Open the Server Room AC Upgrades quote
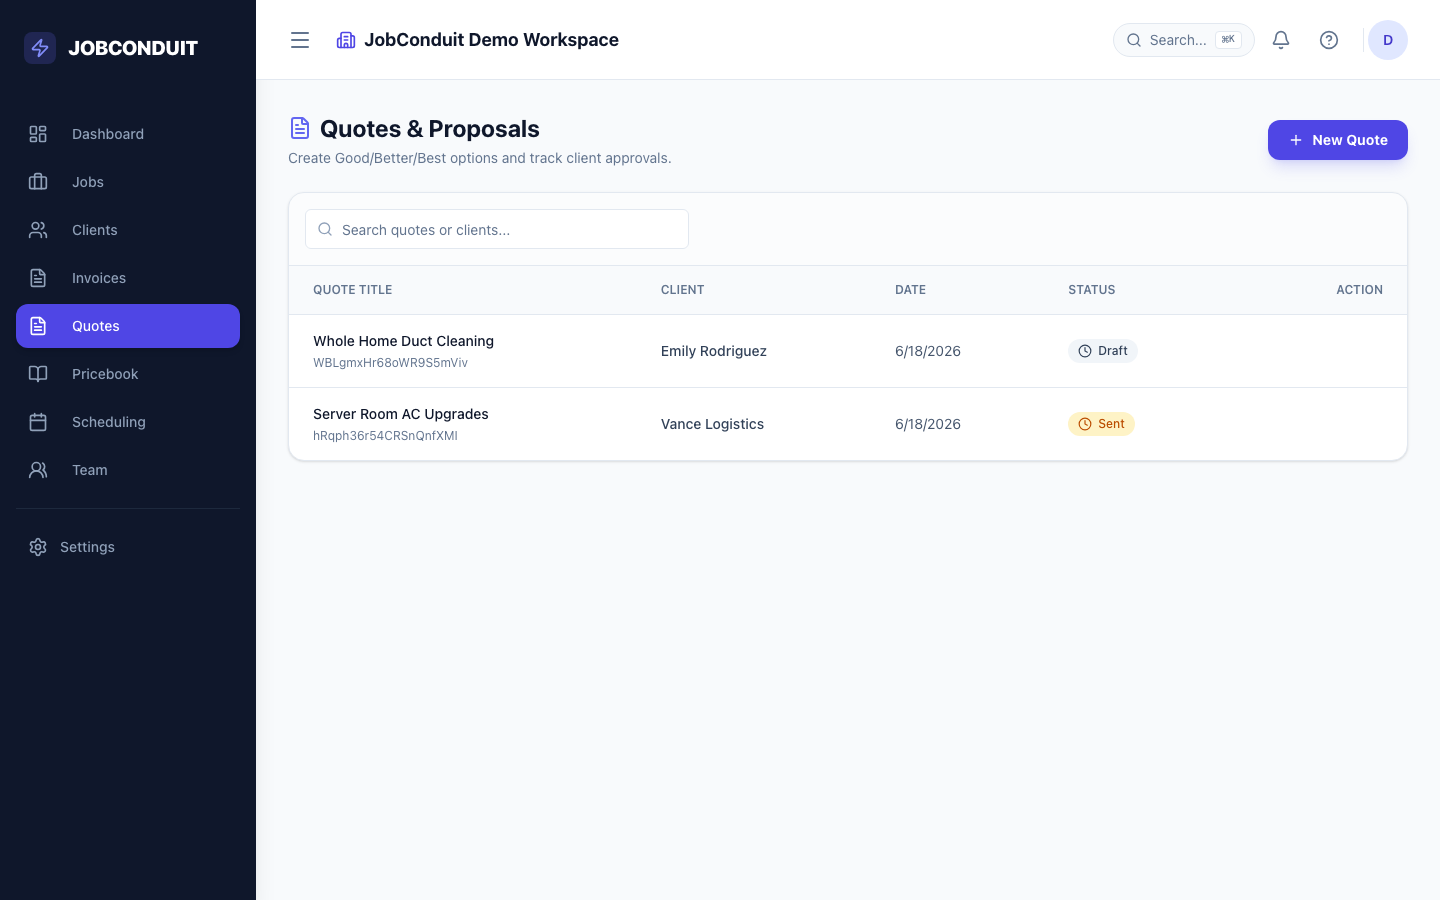This screenshot has height=900, width=1440. 401,414
